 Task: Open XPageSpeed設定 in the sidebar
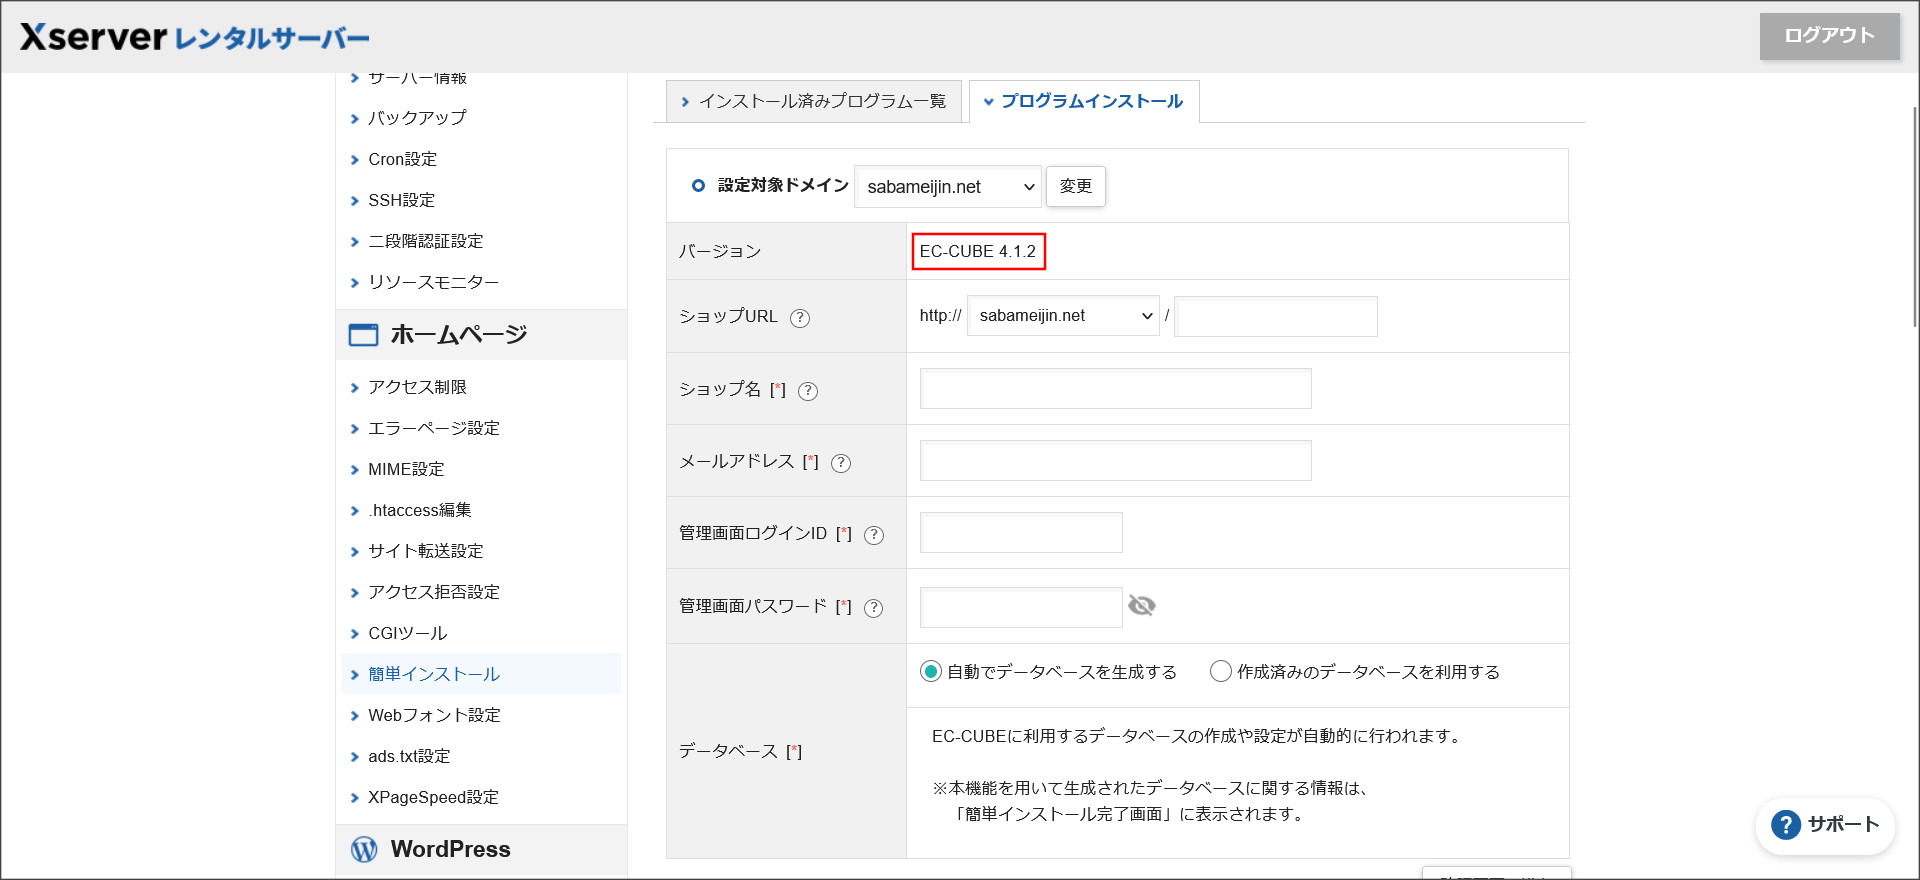(433, 797)
